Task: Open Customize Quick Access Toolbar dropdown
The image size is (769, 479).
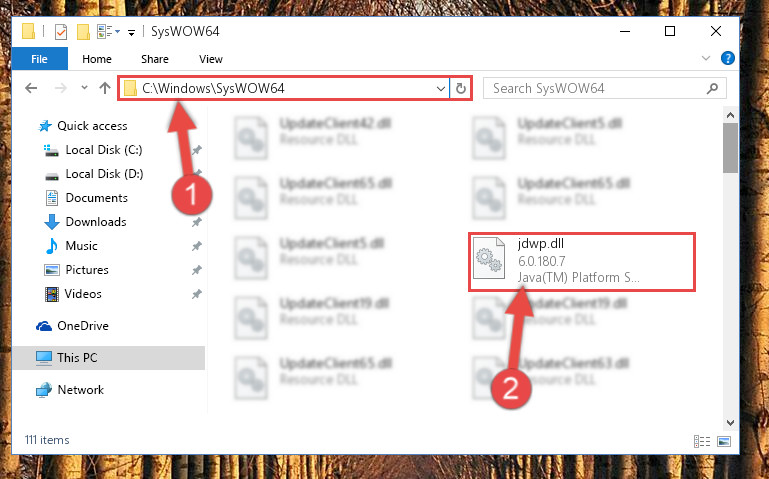Action: [x=131, y=33]
